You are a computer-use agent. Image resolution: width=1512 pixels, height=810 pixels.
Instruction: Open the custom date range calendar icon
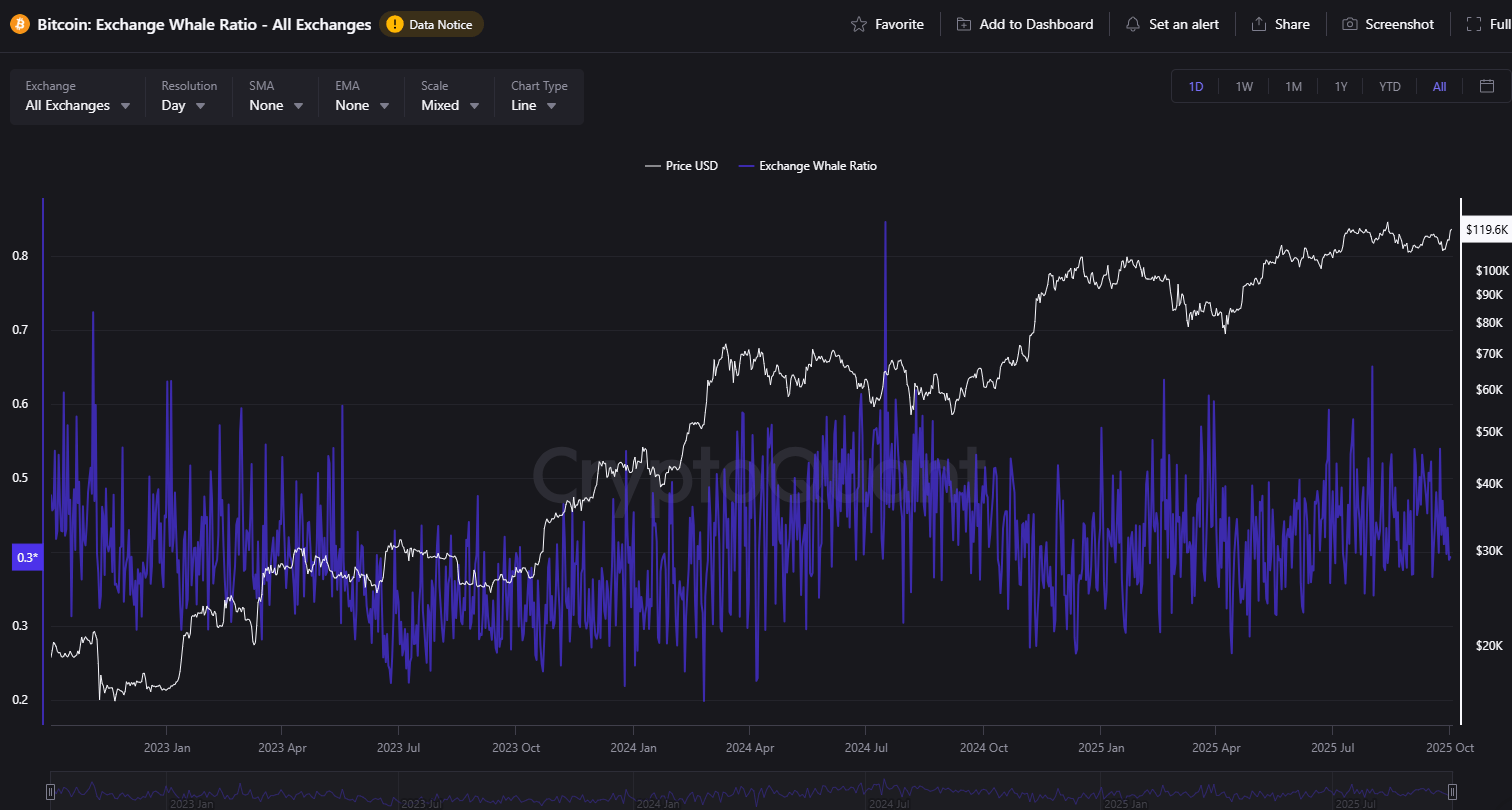(1487, 86)
